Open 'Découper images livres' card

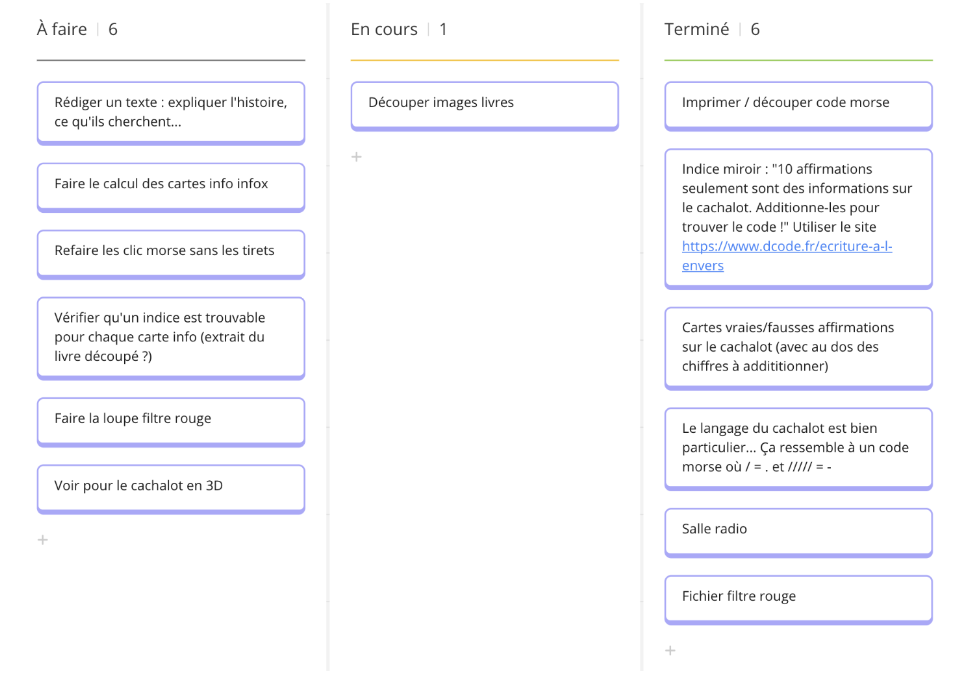(x=484, y=103)
